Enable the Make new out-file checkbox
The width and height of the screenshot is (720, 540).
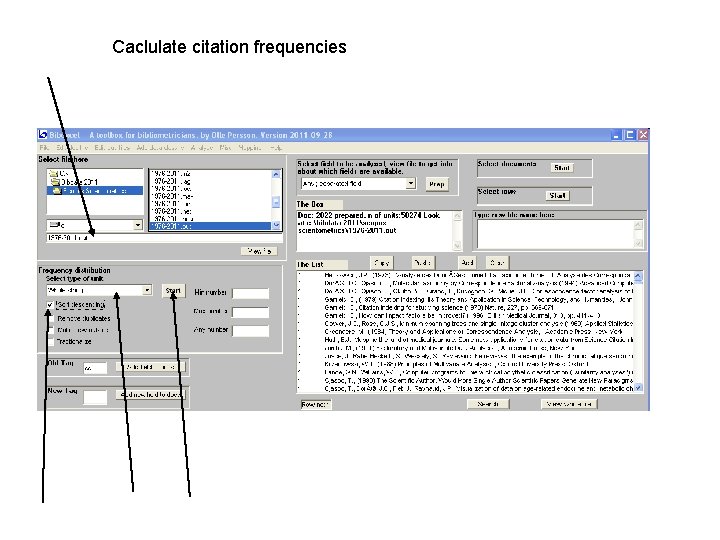tap(51, 330)
